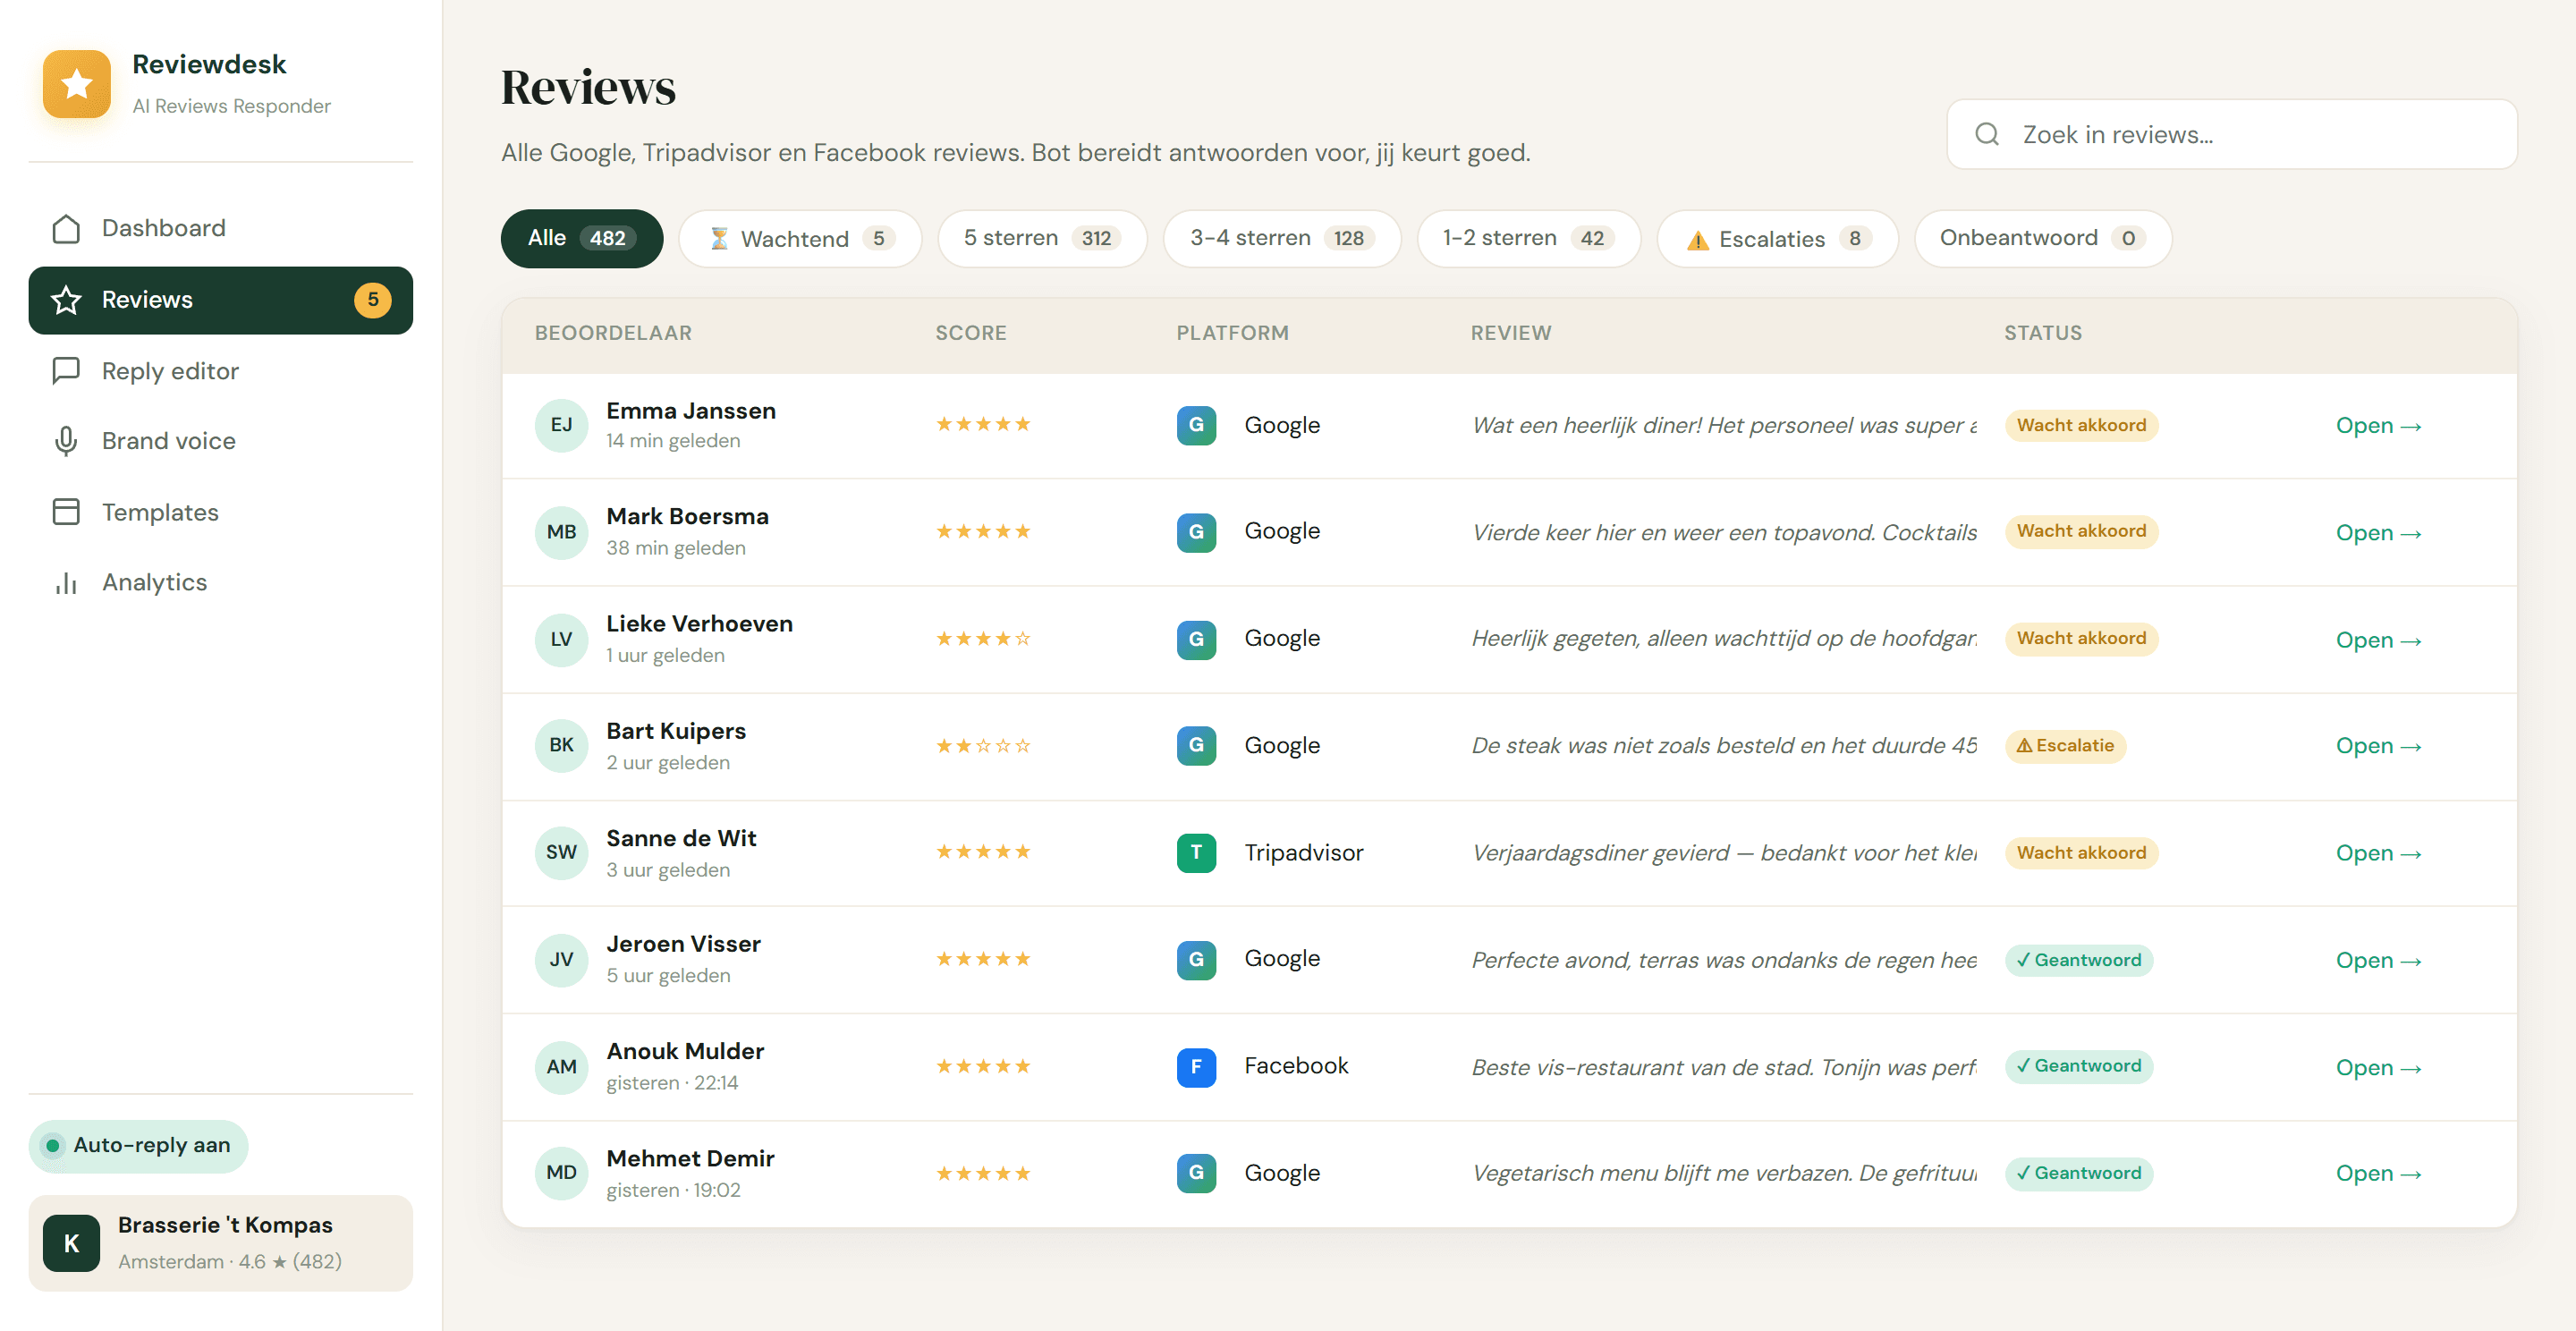Screen dimensions: 2576x1331
Task: Open Analytics page
Action: pyautogui.click(x=220, y=582)
